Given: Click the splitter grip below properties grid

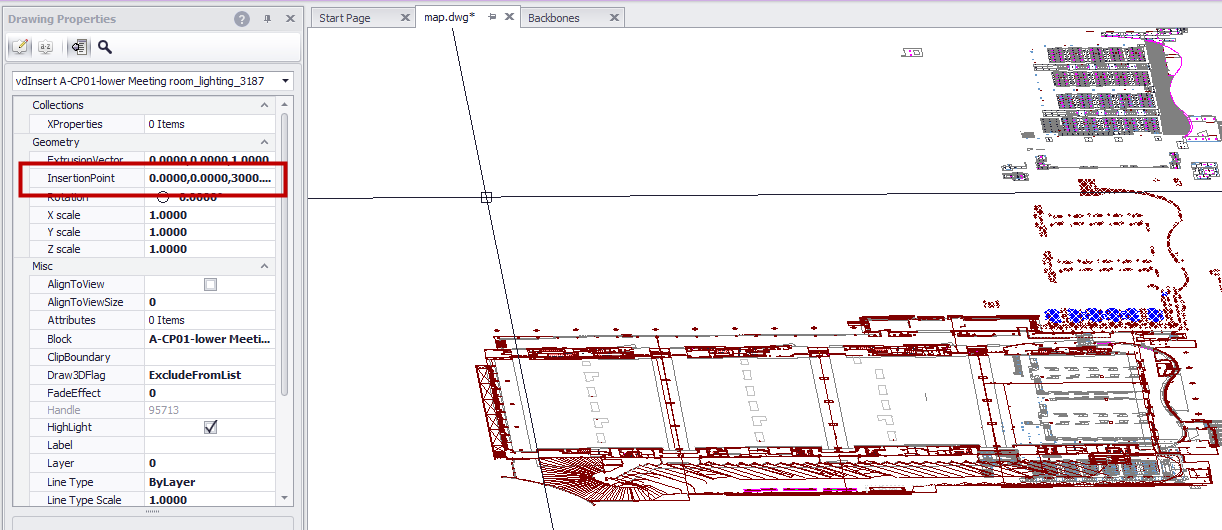Looking at the screenshot, I should pyautogui.click(x=152, y=511).
